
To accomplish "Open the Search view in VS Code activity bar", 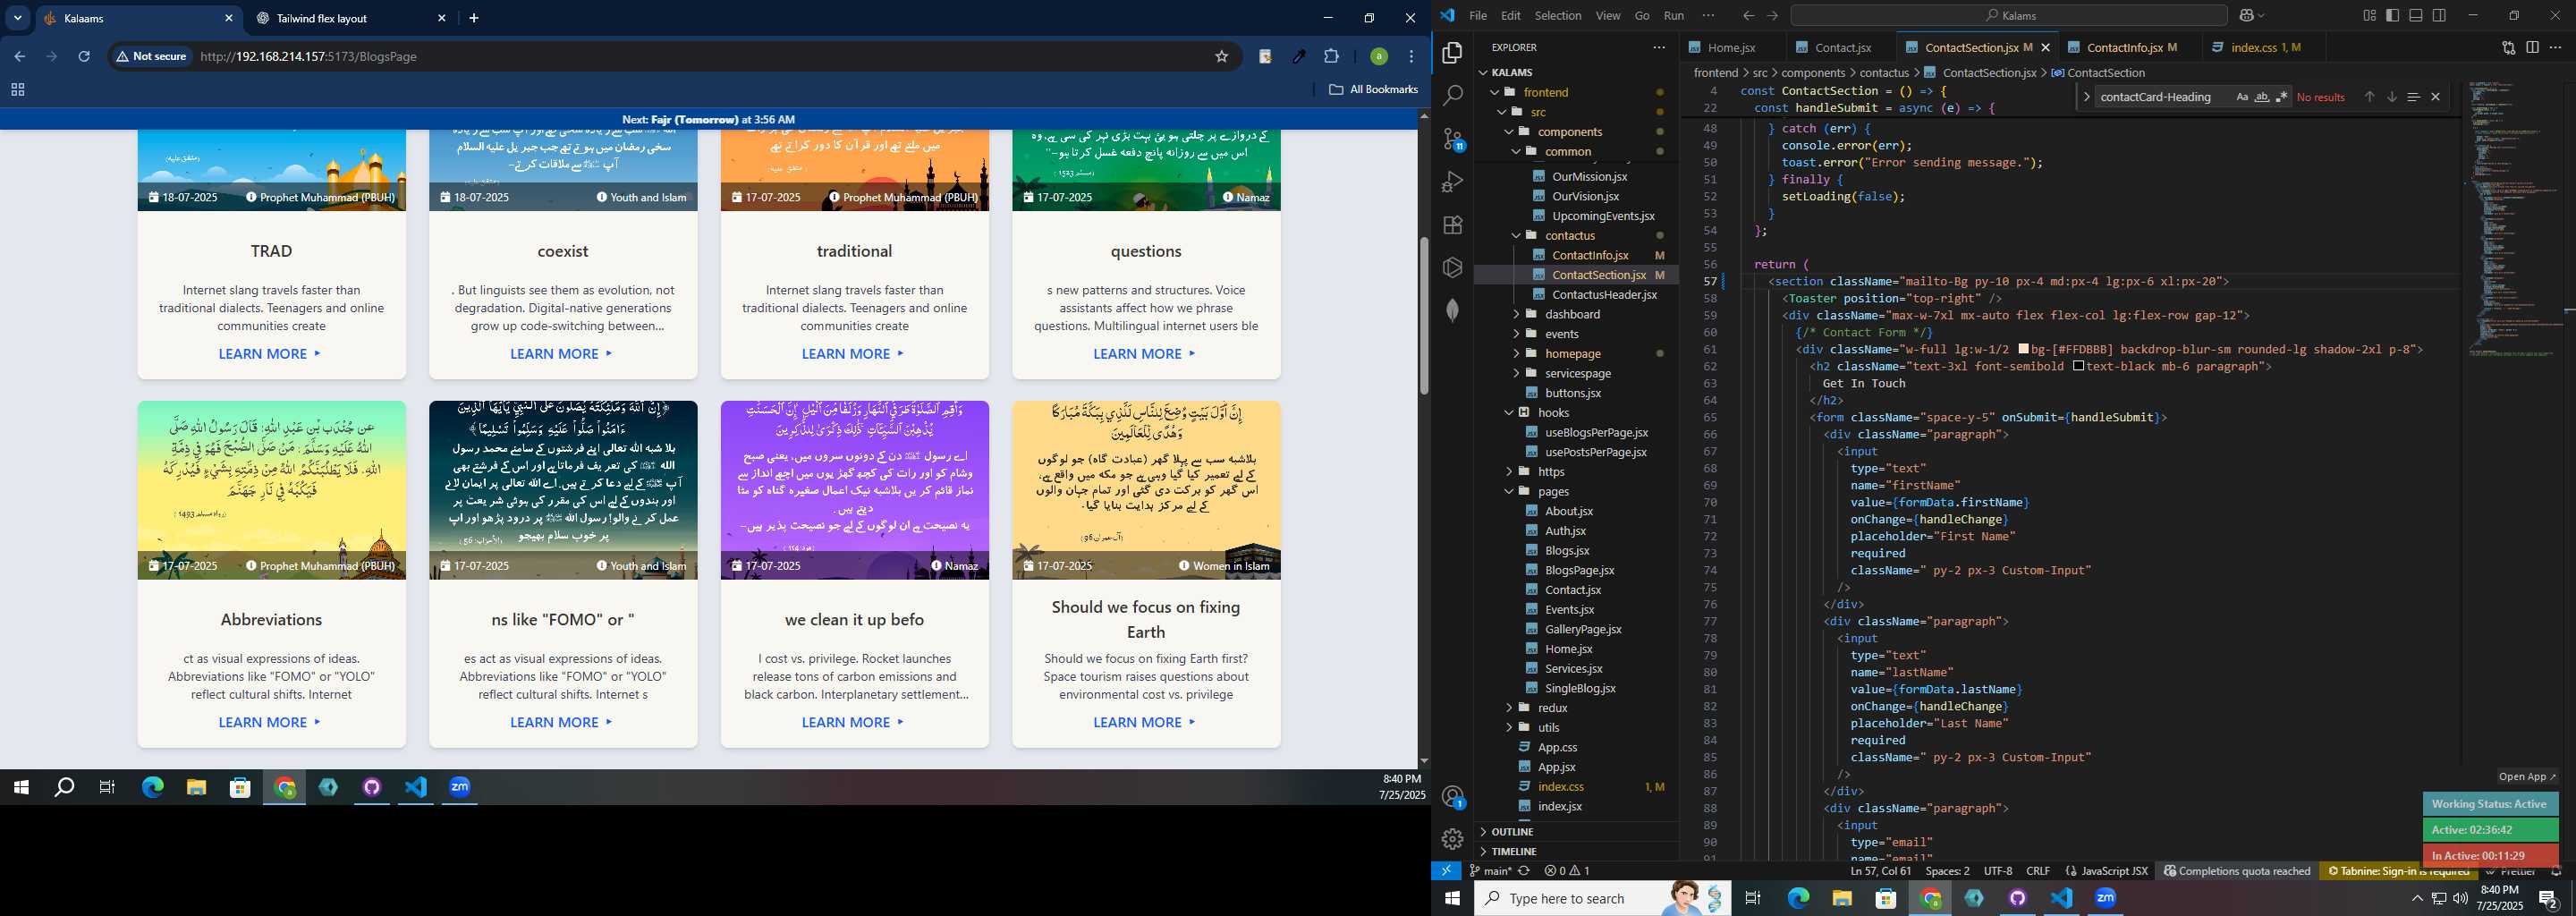I will [x=1452, y=96].
